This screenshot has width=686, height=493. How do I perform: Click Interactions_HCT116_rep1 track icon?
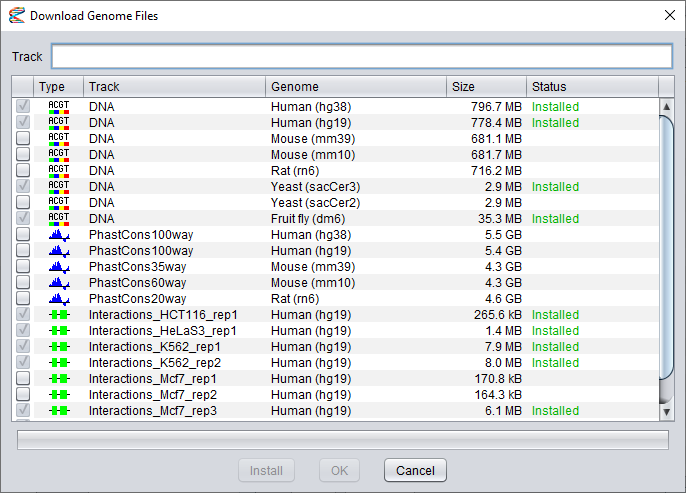point(59,315)
